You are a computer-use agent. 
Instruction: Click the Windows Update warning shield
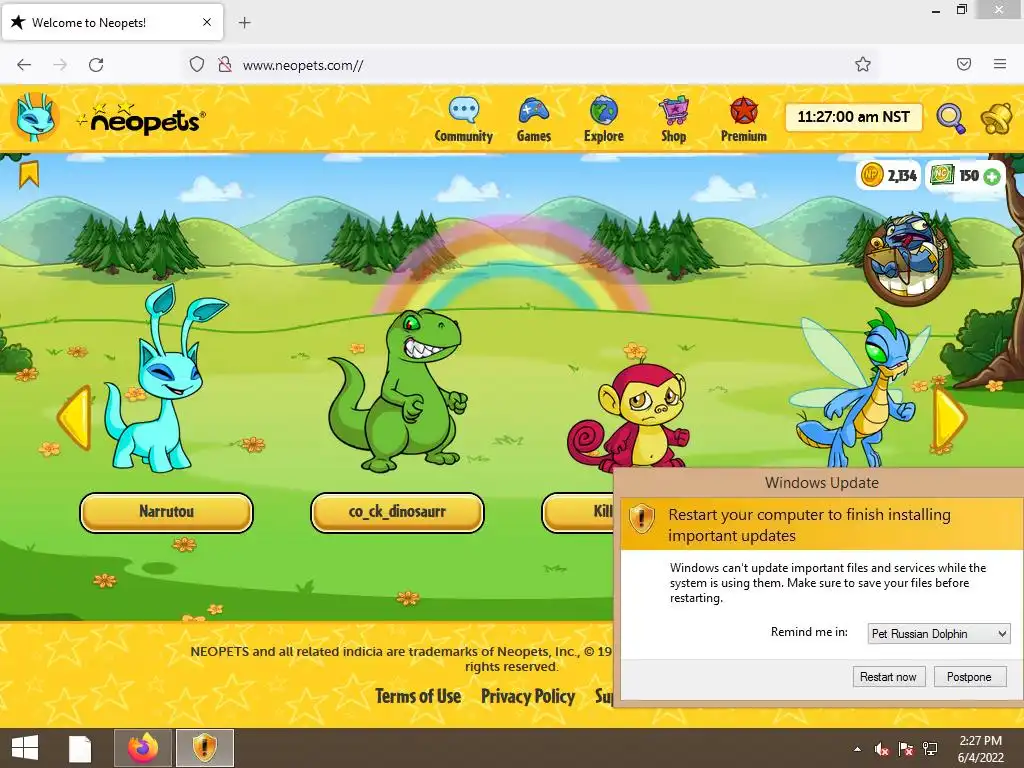point(641,519)
